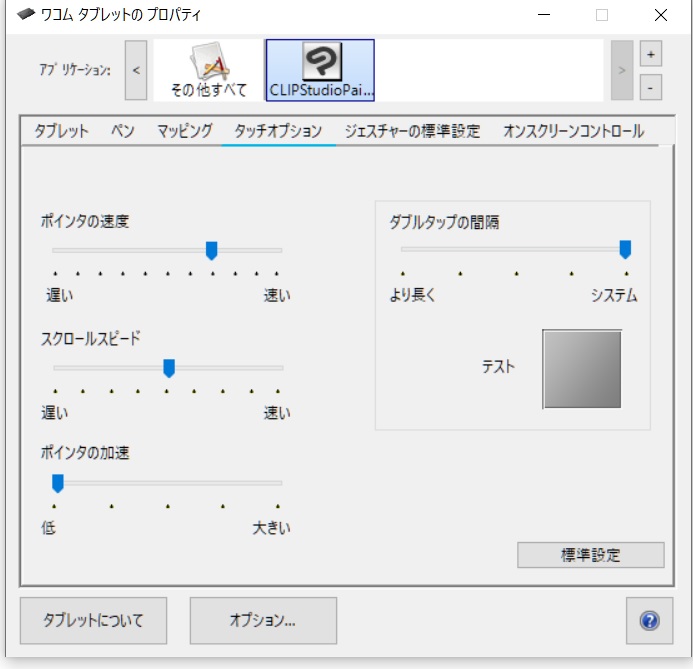Click the 低 label under pointer acceleration
Viewport: 693px width, 669px height.
click(x=49, y=528)
